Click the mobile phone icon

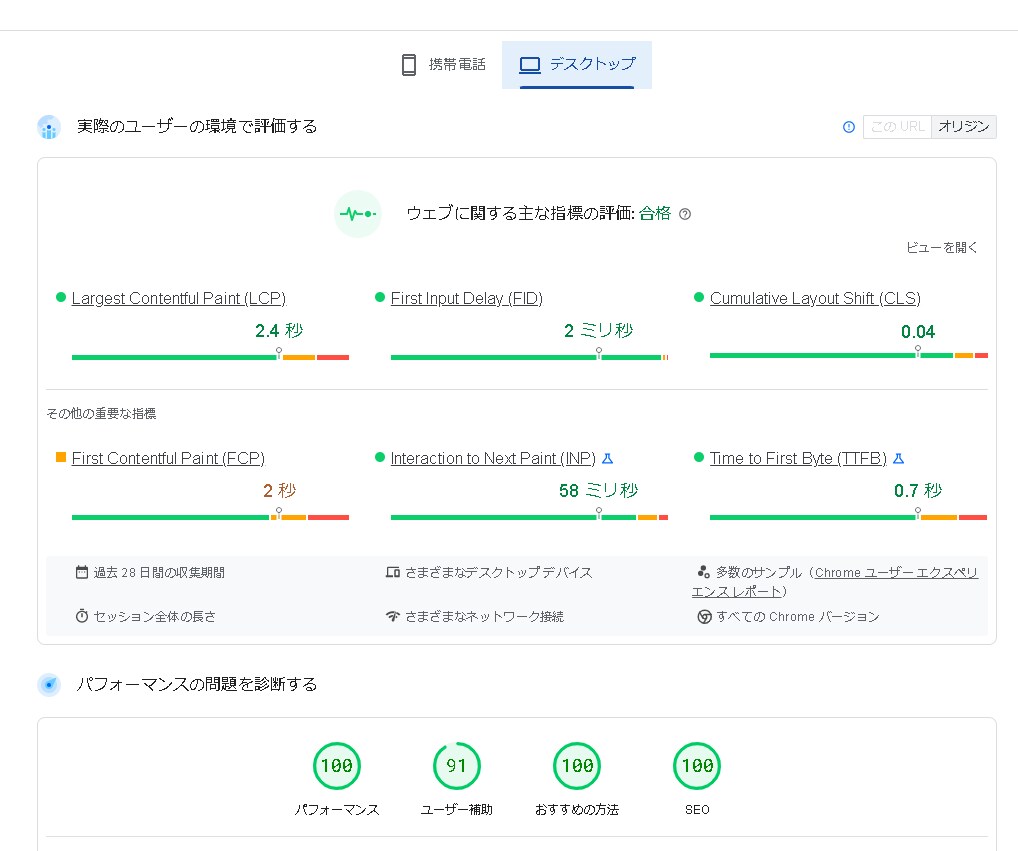click(409, 65)
